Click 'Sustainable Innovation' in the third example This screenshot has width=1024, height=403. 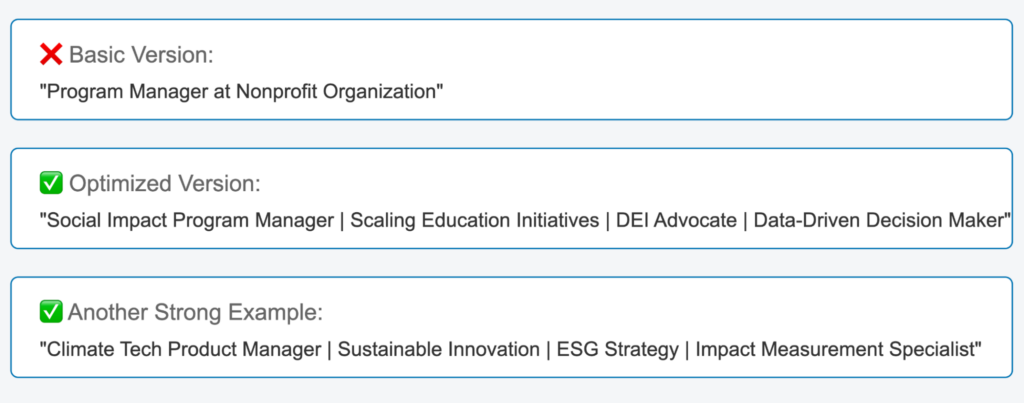click(x=439, y=349)
